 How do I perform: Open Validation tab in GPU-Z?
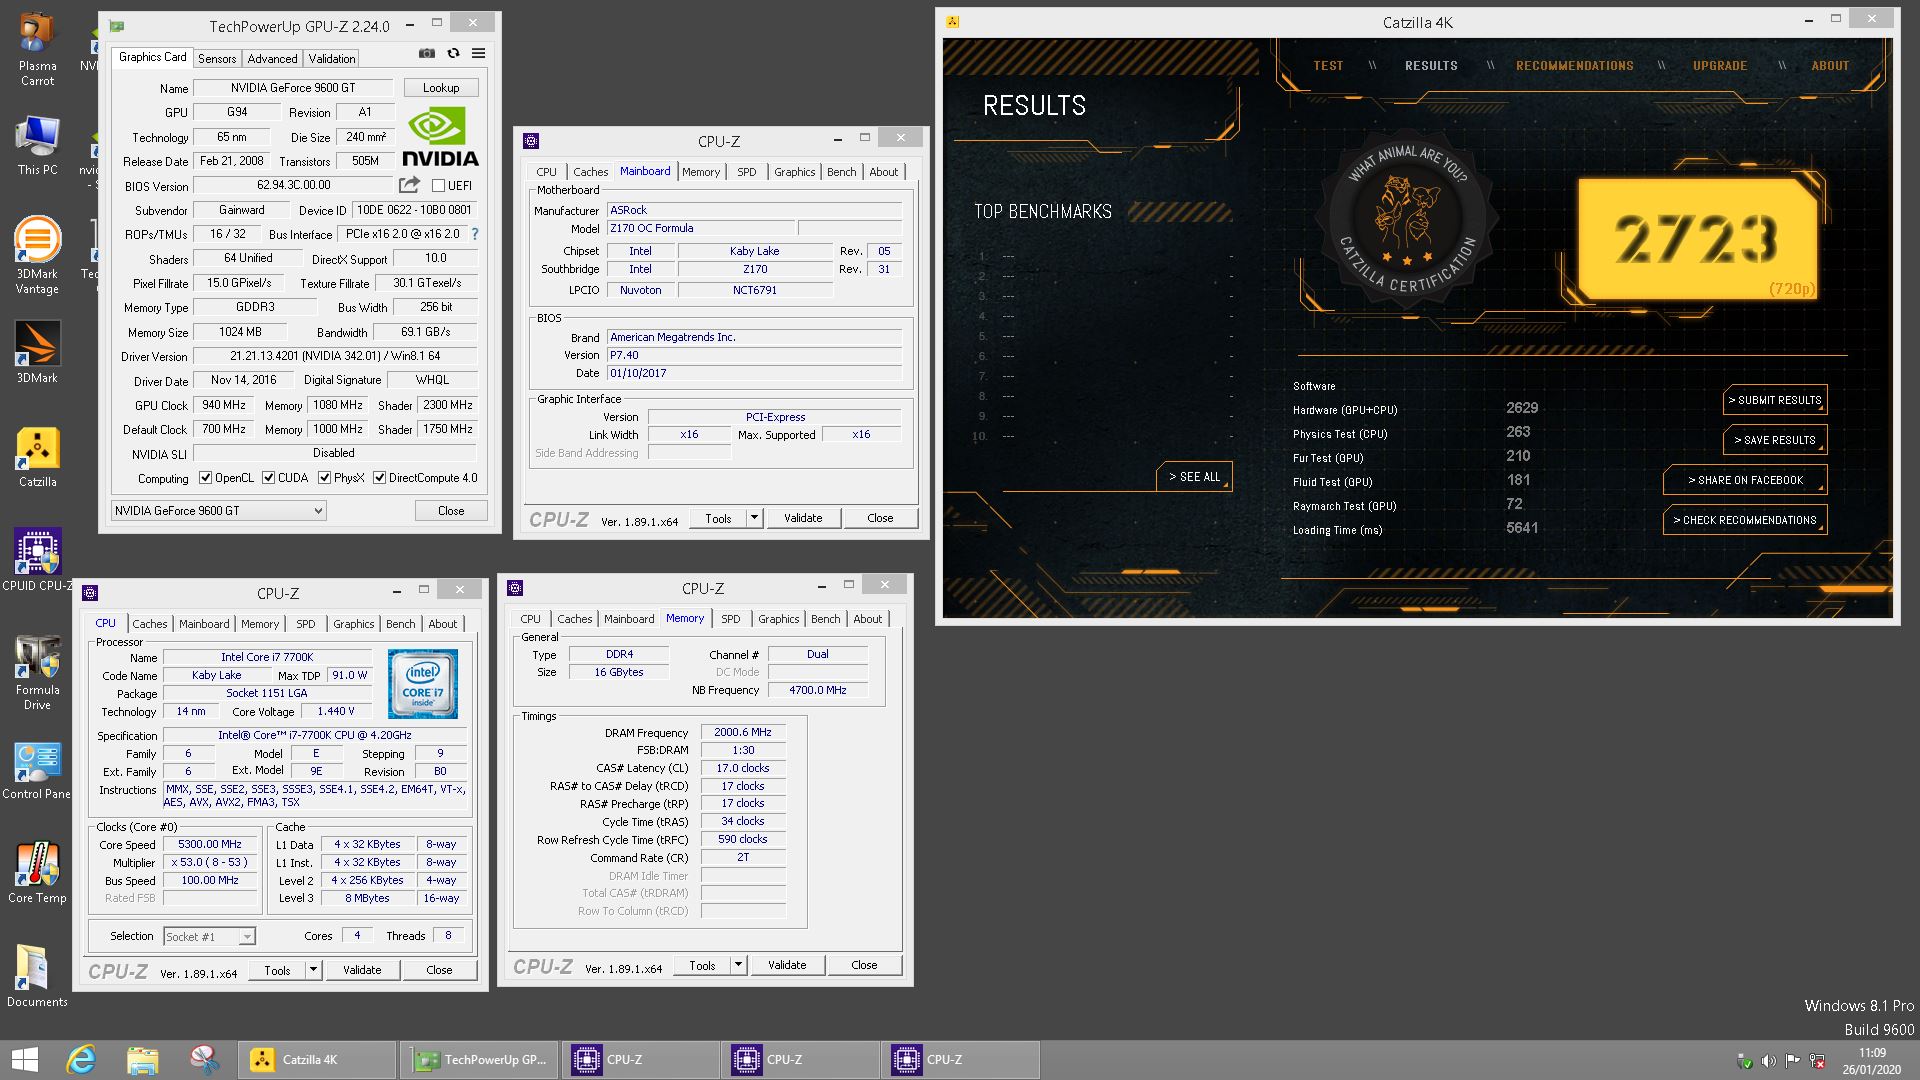click(x=331, y=59)
